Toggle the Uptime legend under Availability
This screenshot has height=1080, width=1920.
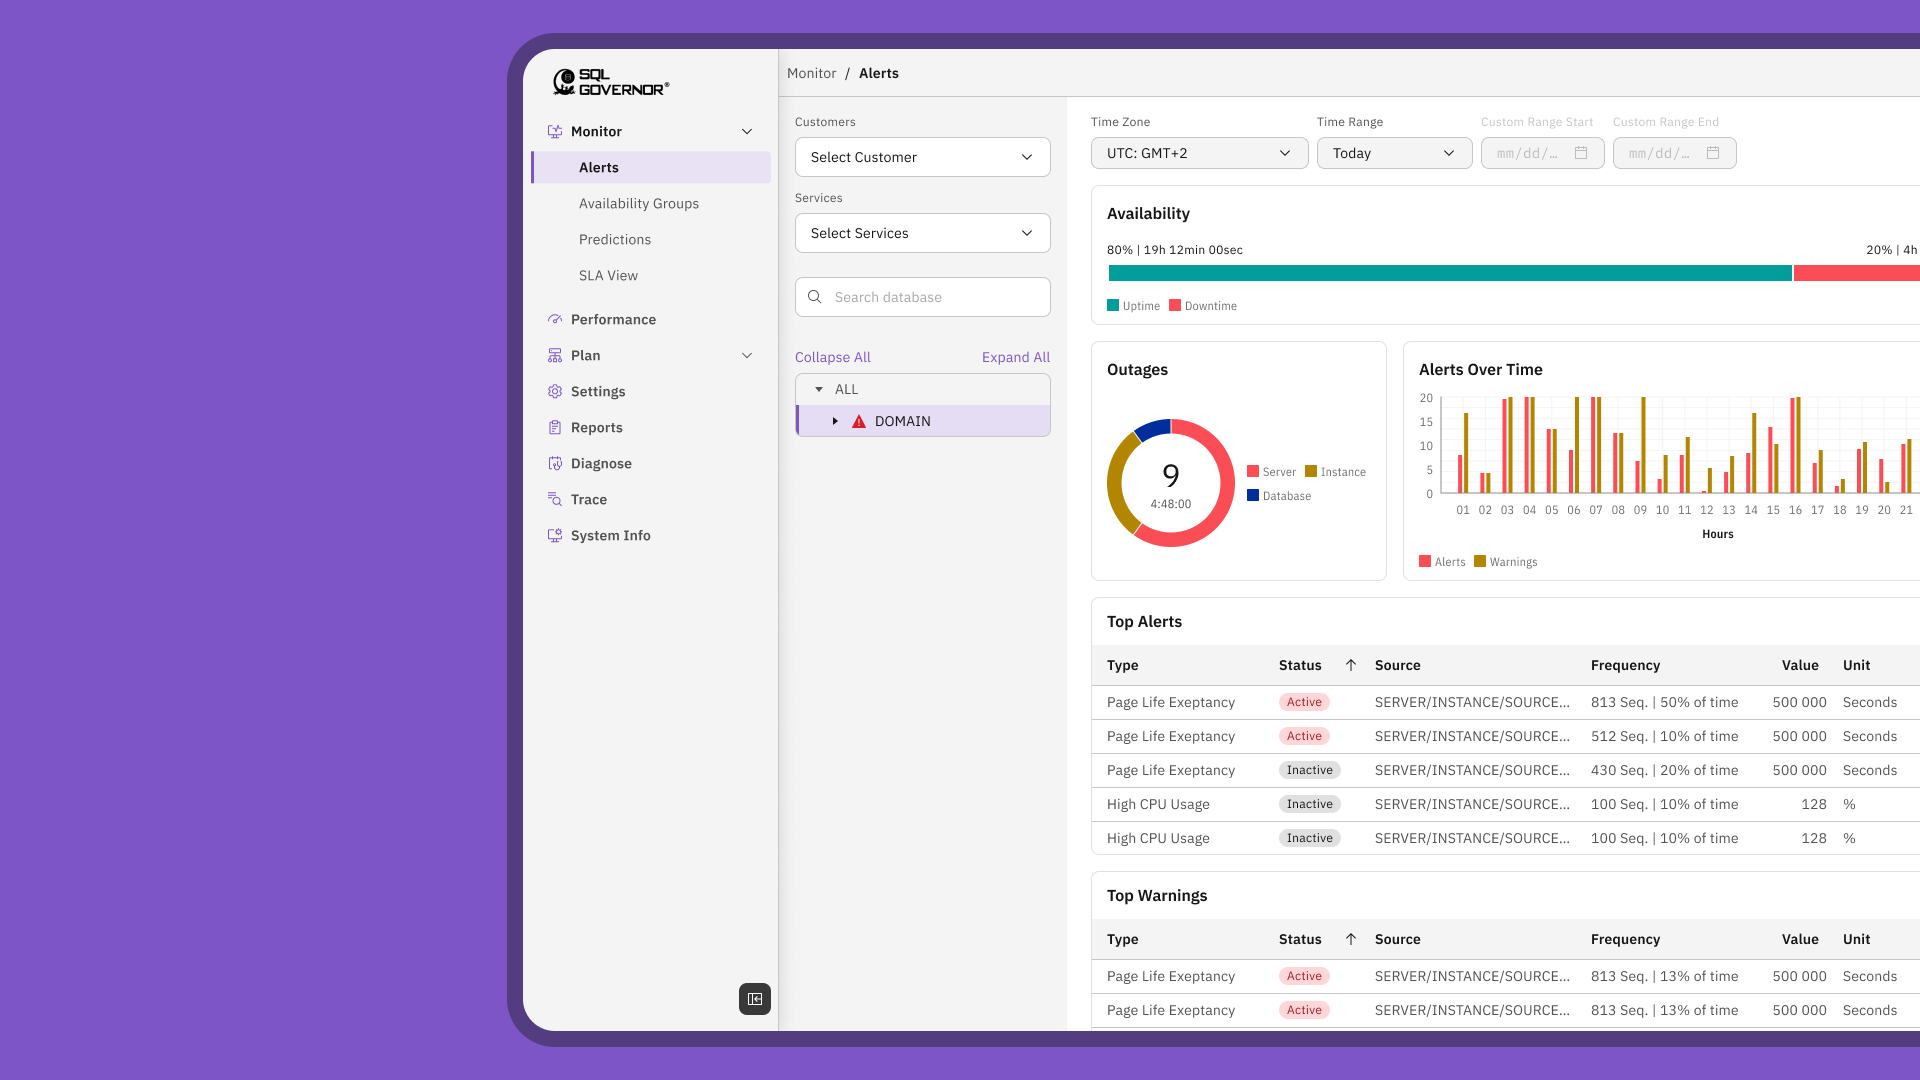[1133, 305]
